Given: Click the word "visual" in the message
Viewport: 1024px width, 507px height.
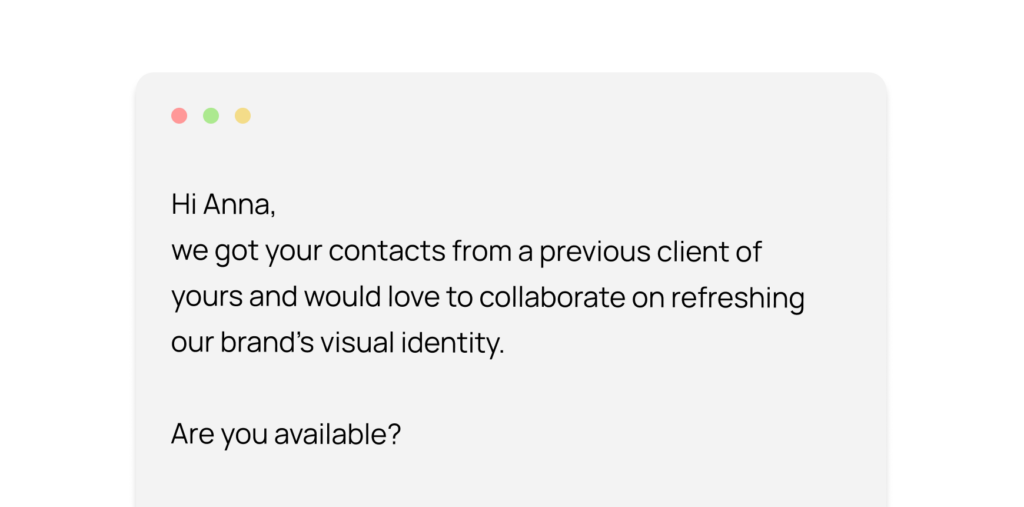Looking at the screenshot, I should (x=358, y=343).
